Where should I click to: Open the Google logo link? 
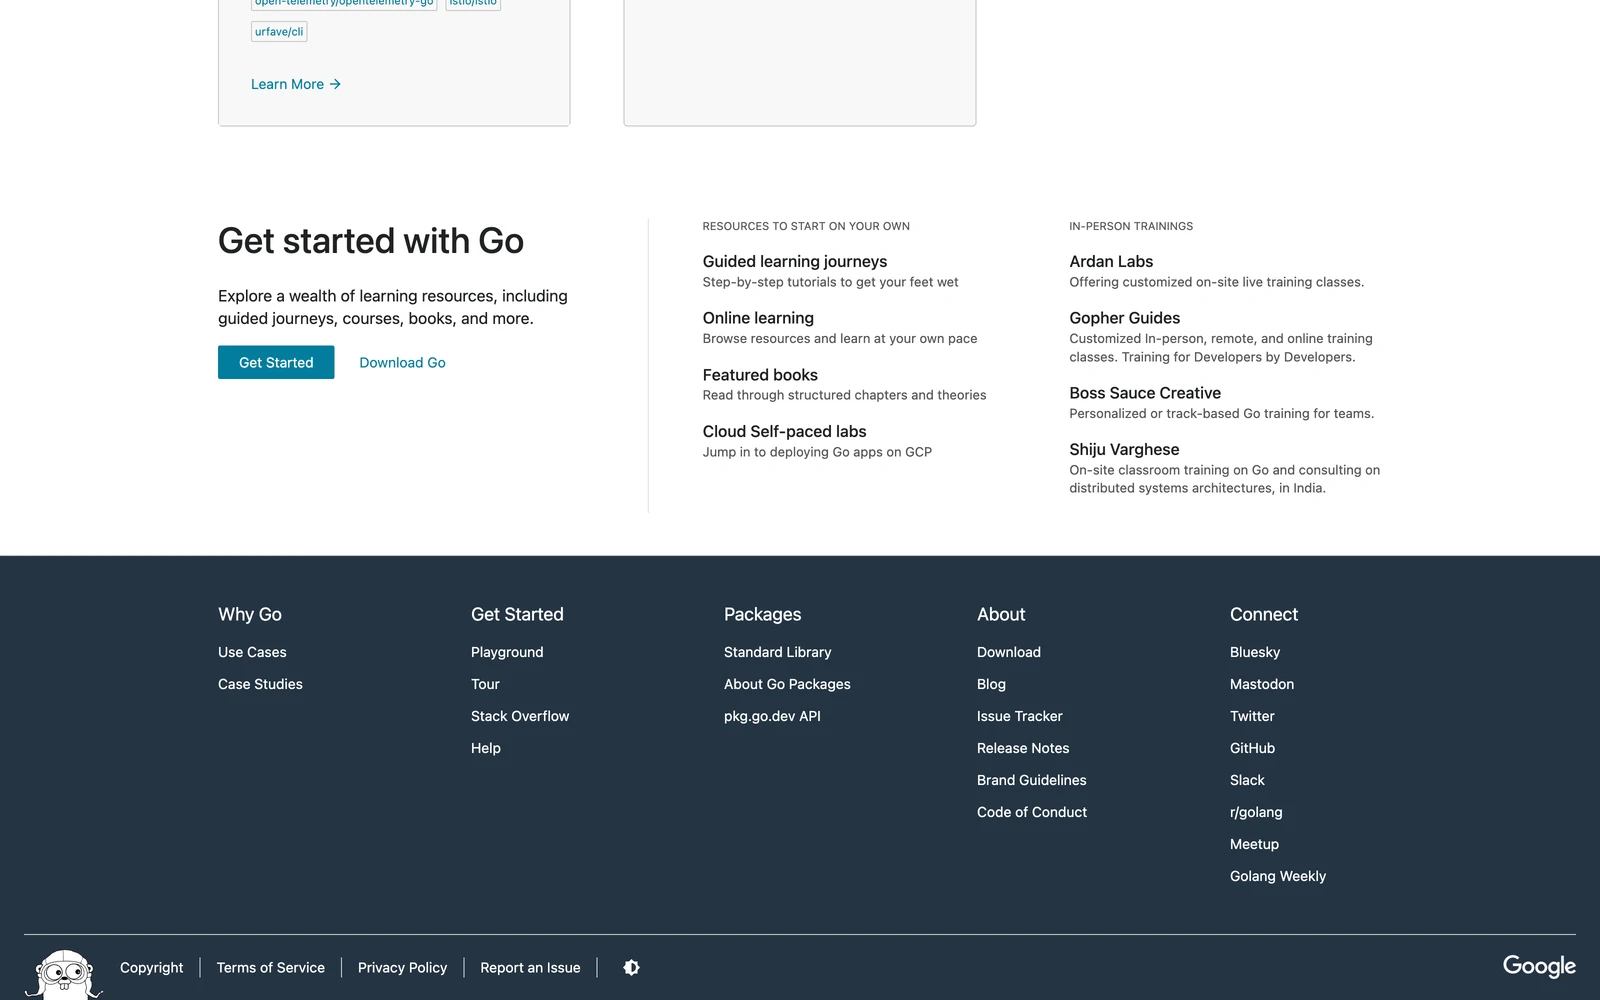[x=1539, y=966]
